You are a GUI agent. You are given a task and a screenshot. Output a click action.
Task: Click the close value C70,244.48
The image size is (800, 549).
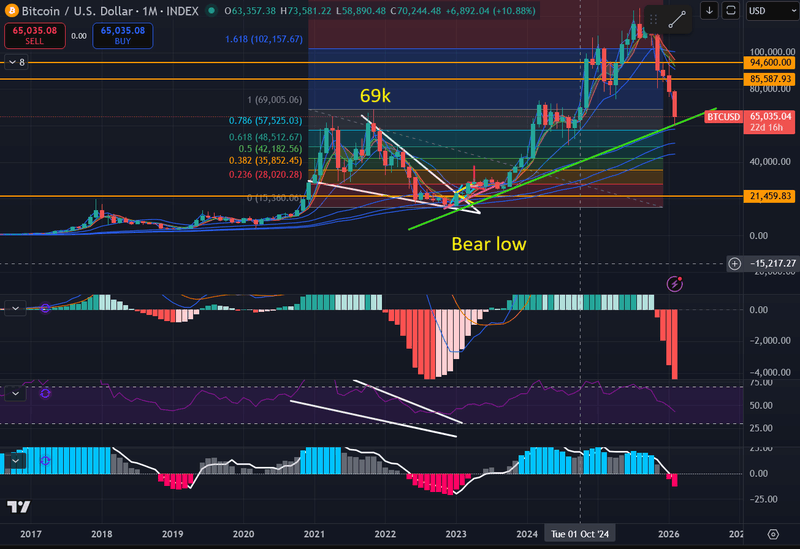(x=415, y=11)
